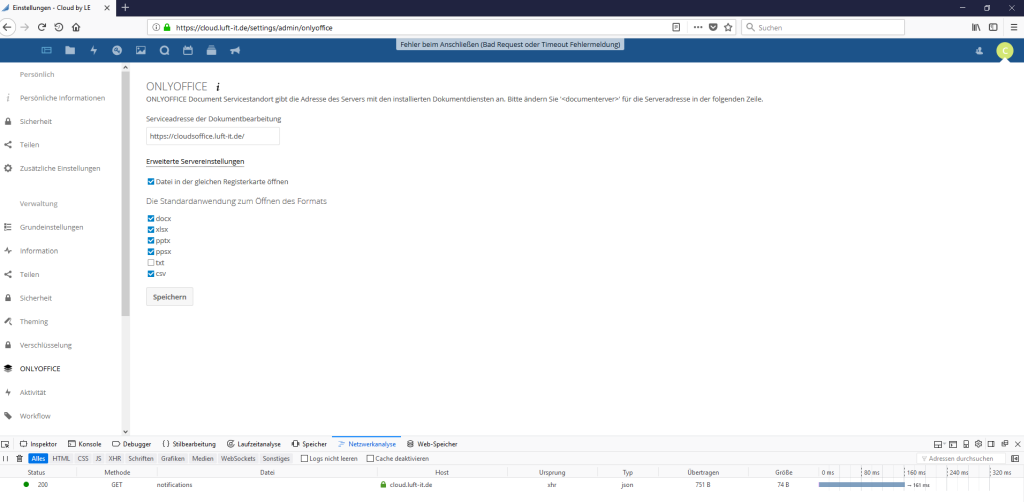The image size is (1024, 502).
Task: Open the Firefox hamburger menu
Action: tap(1014, 27)
